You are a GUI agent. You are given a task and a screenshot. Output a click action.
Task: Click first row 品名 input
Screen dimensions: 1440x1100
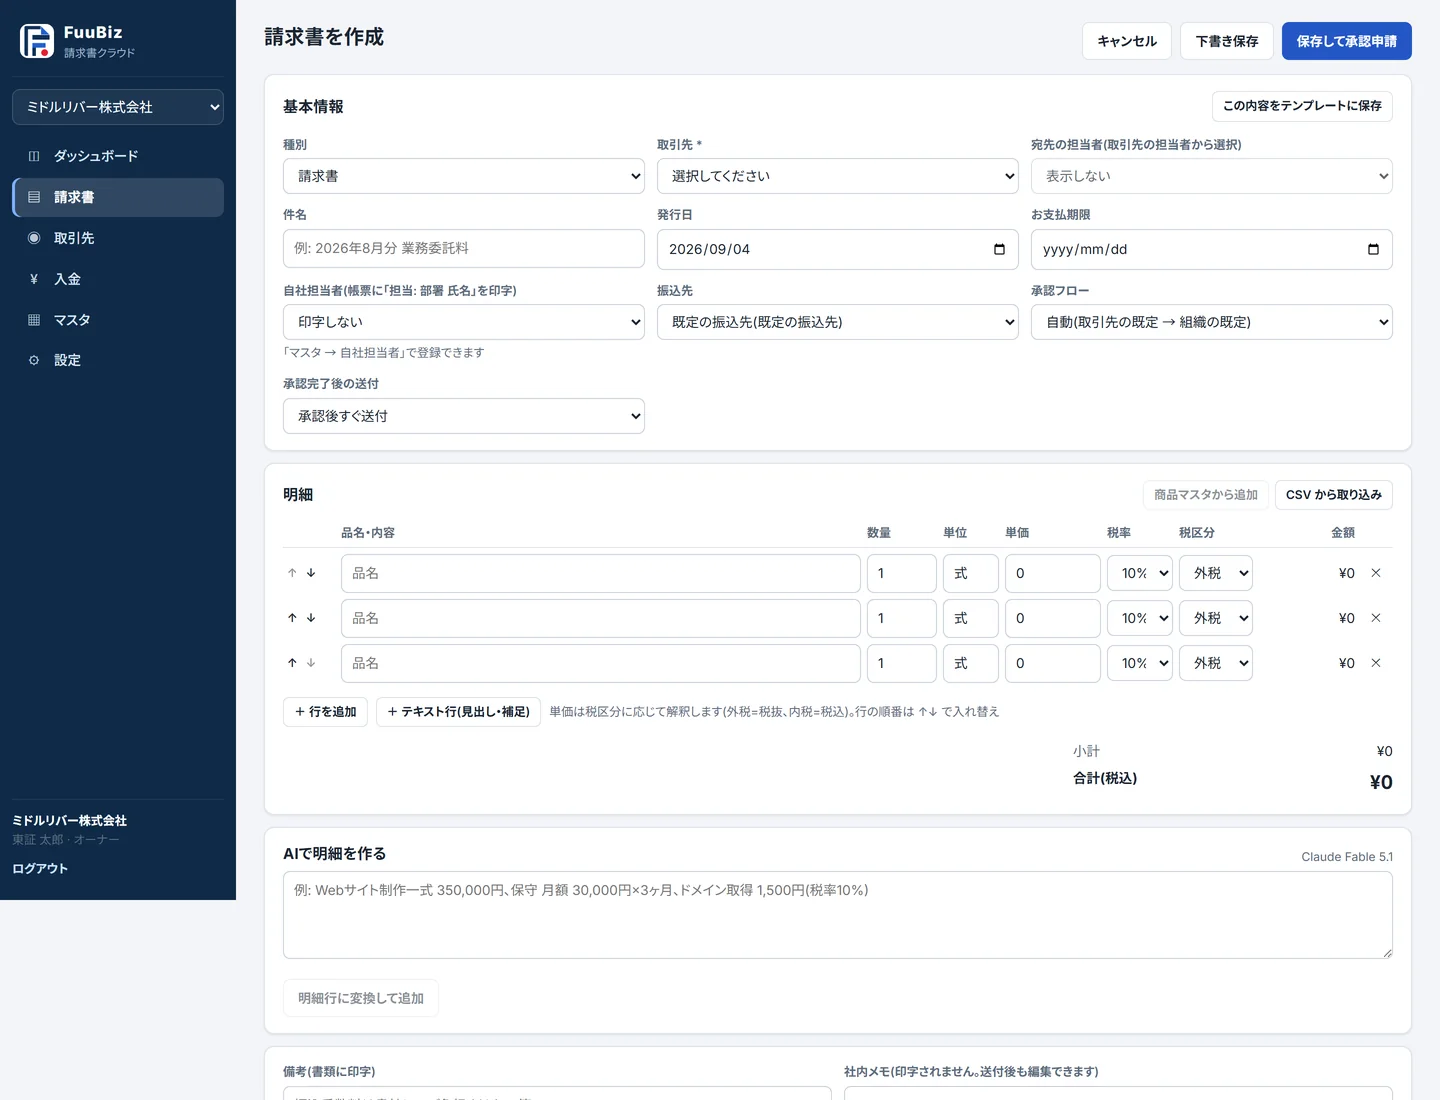click(x=601, y=573)
